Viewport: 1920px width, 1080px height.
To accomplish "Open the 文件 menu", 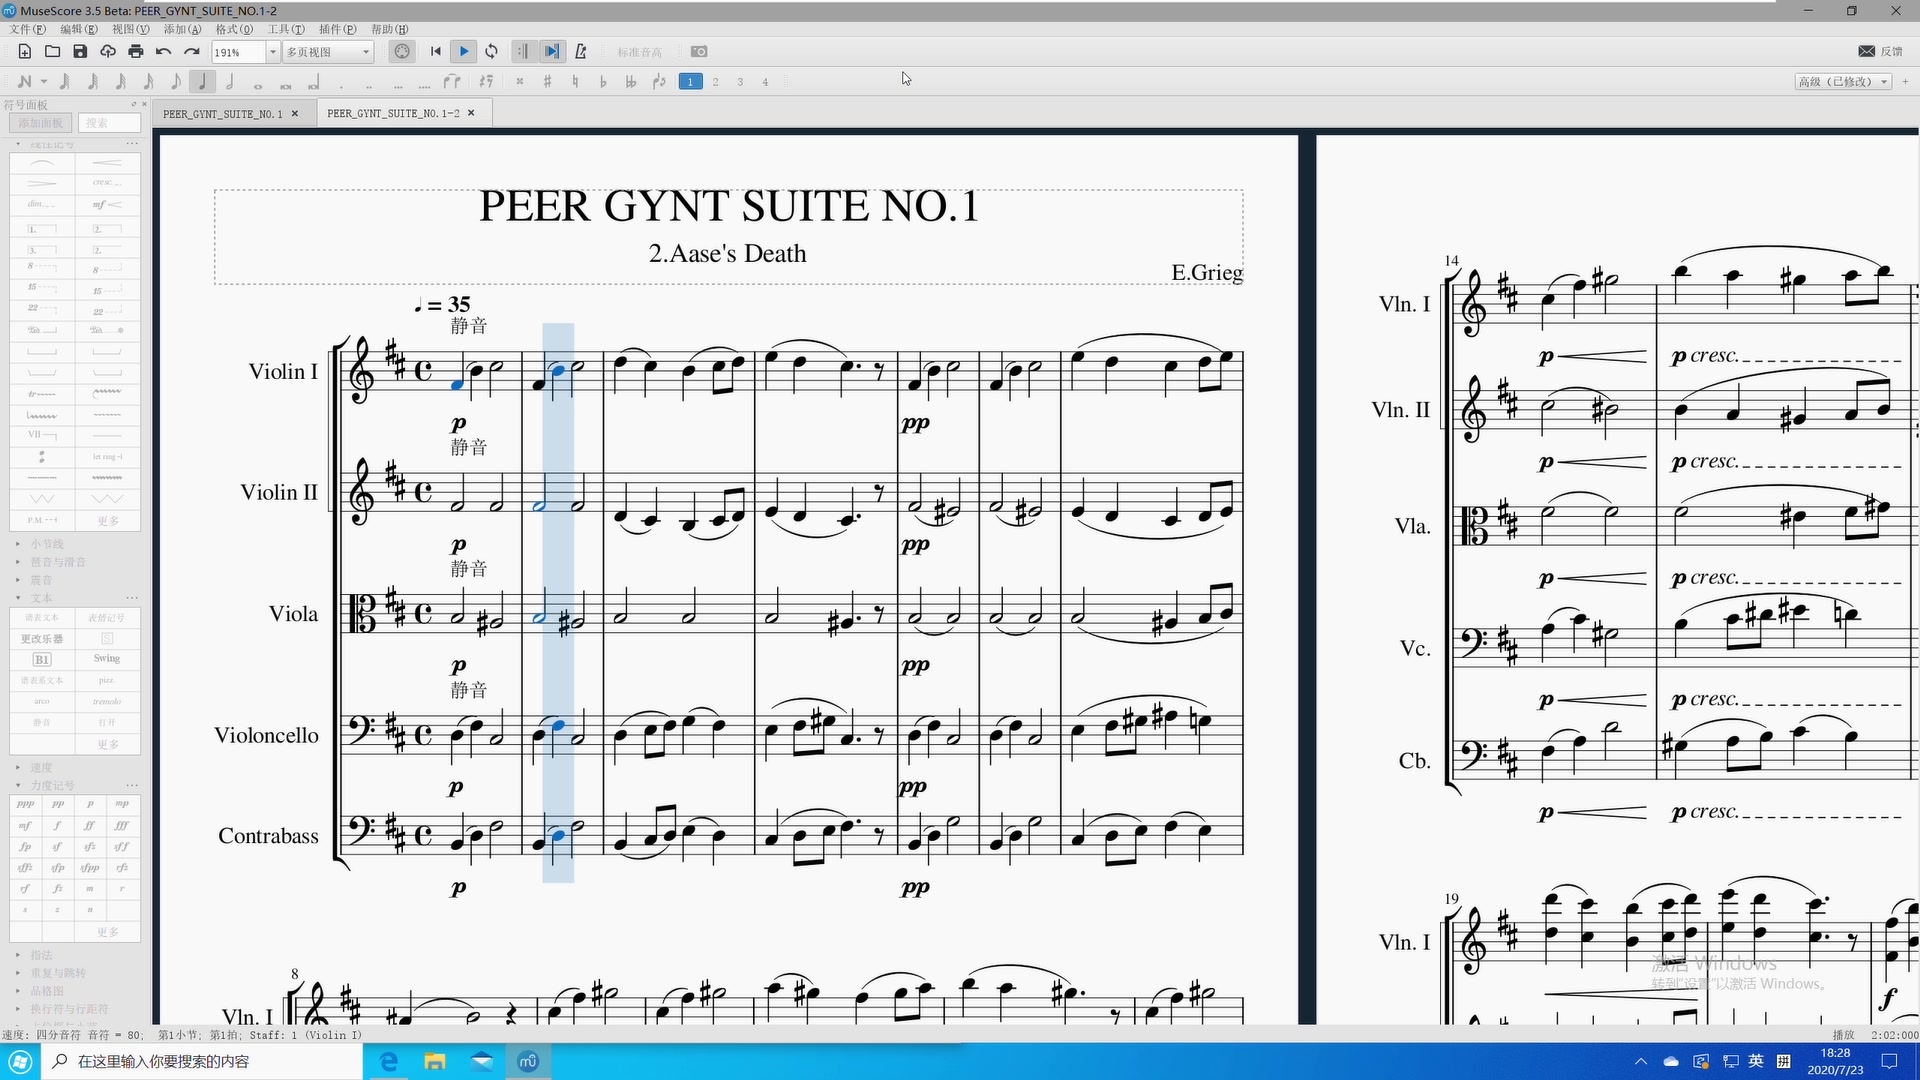I will point(27,29).
